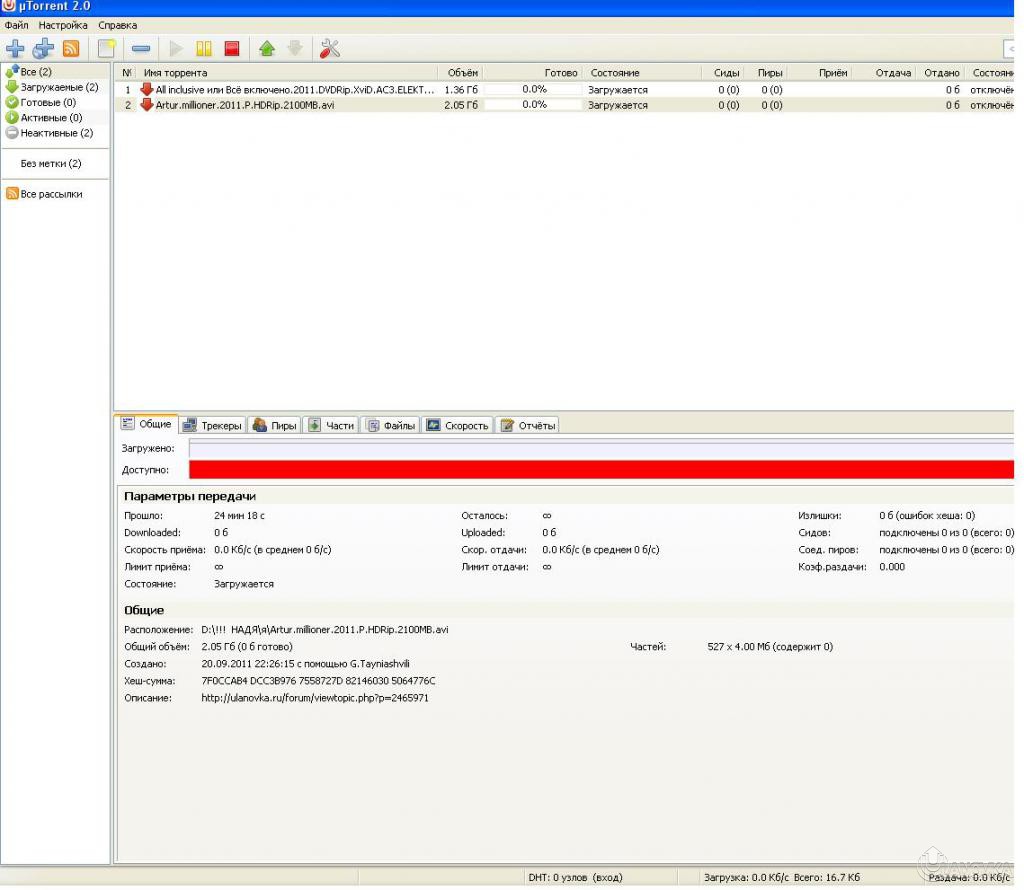Click the Create New Torrent icon

pos(106,48)
